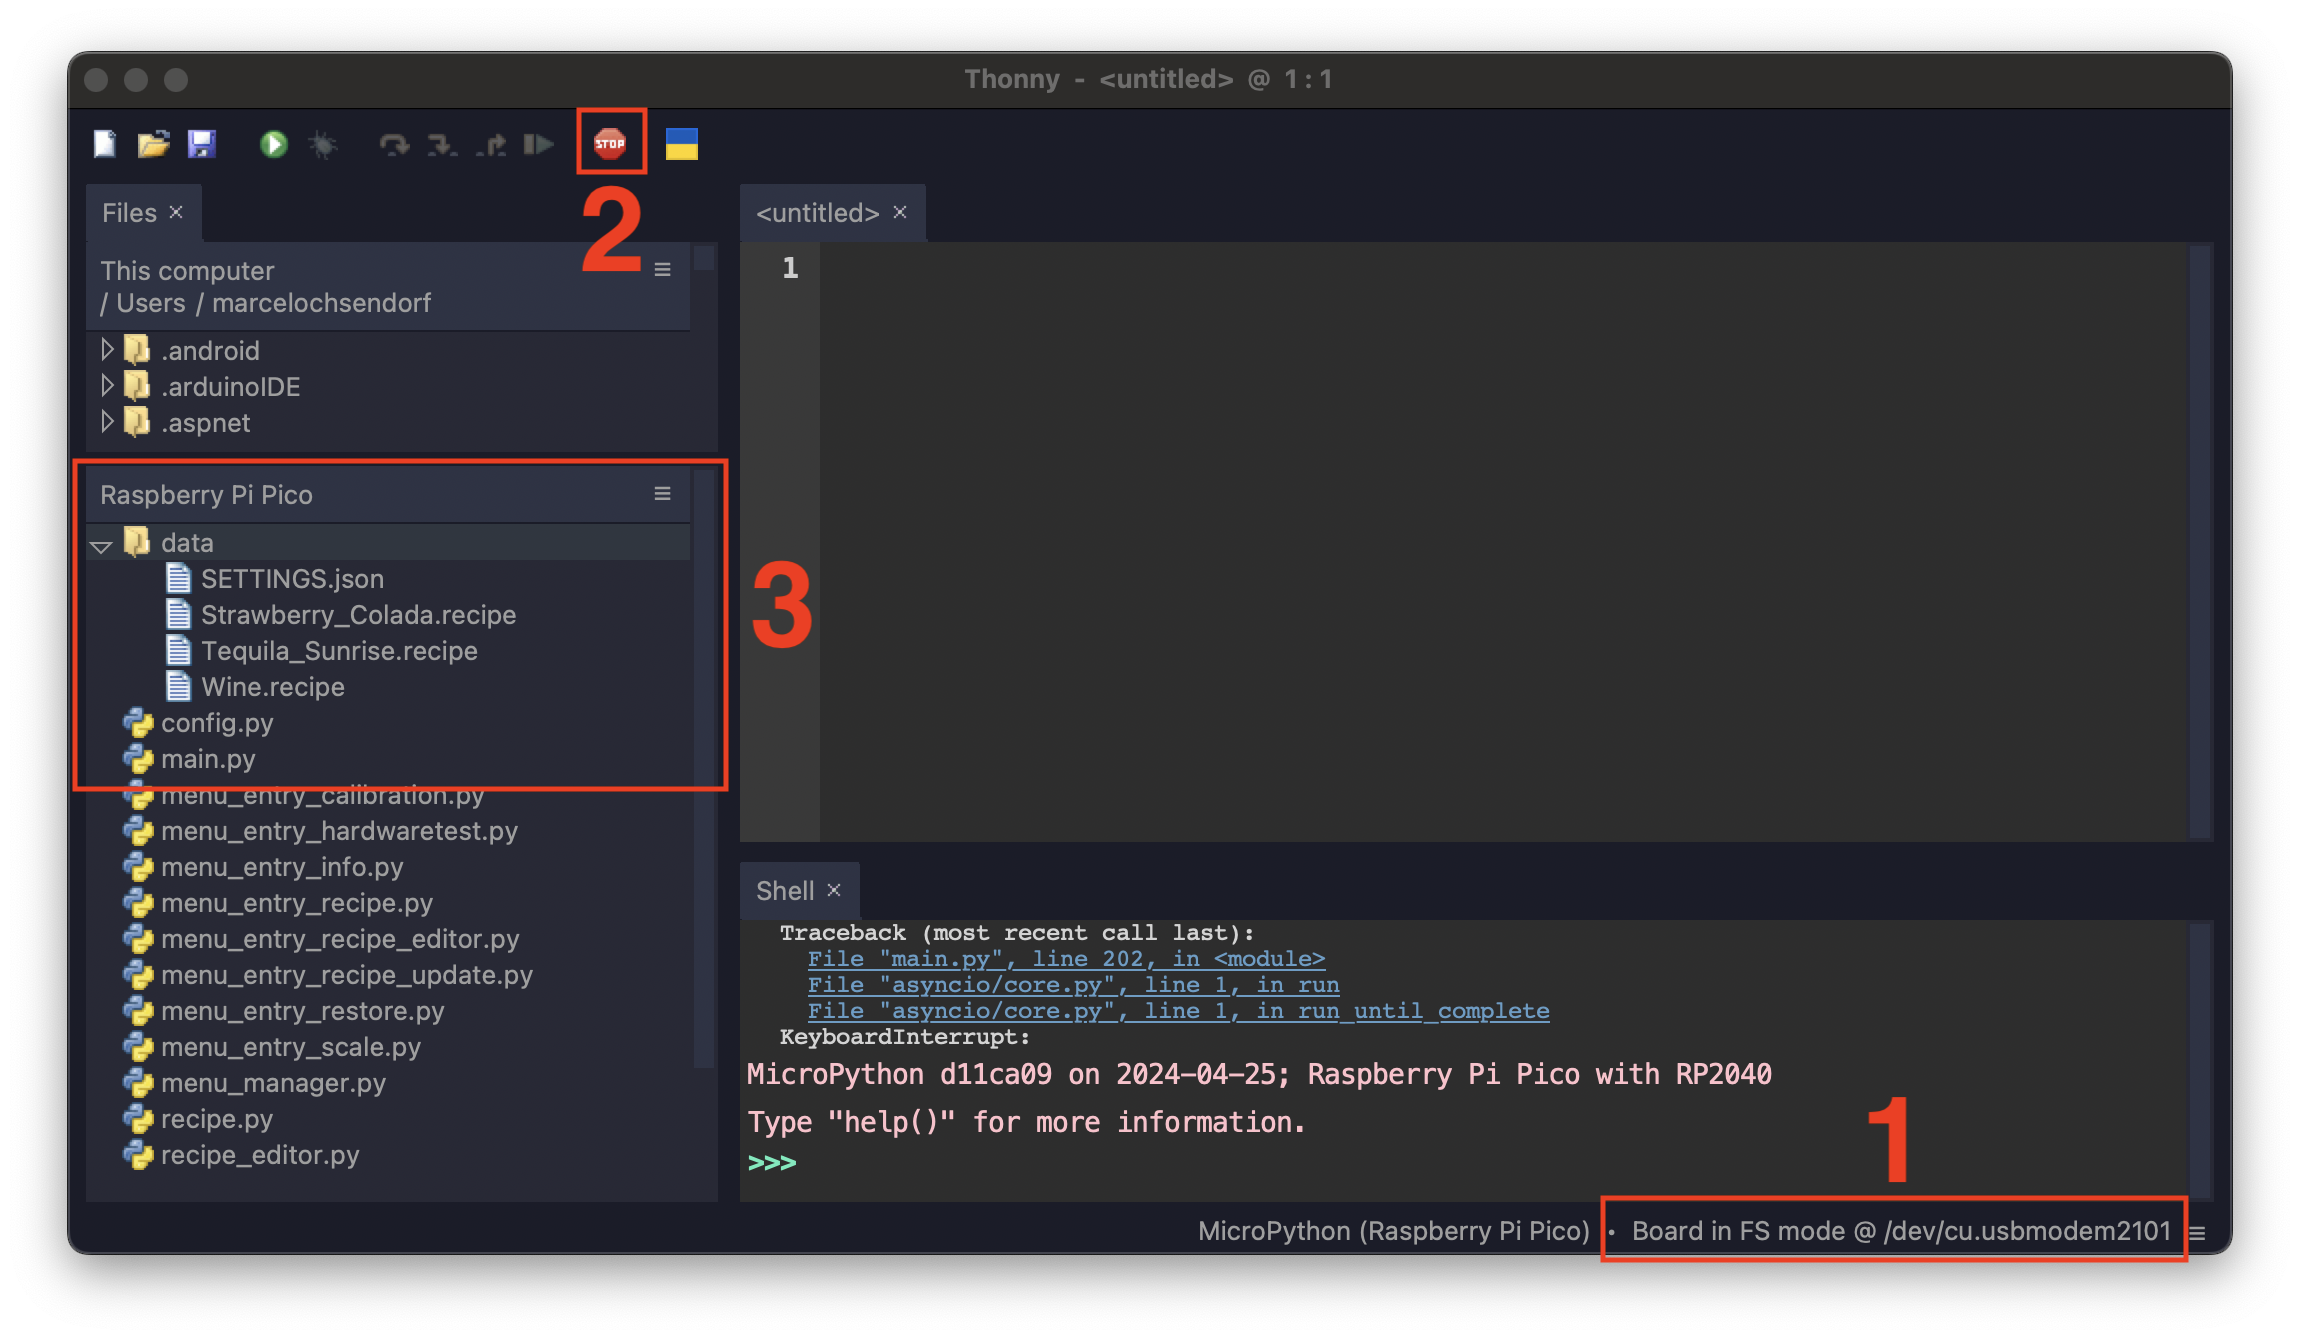Screen dimensions: 2300x1338
Task: Click the Step over debug icon
Action: pyautogui.click(x=394, y=144)
